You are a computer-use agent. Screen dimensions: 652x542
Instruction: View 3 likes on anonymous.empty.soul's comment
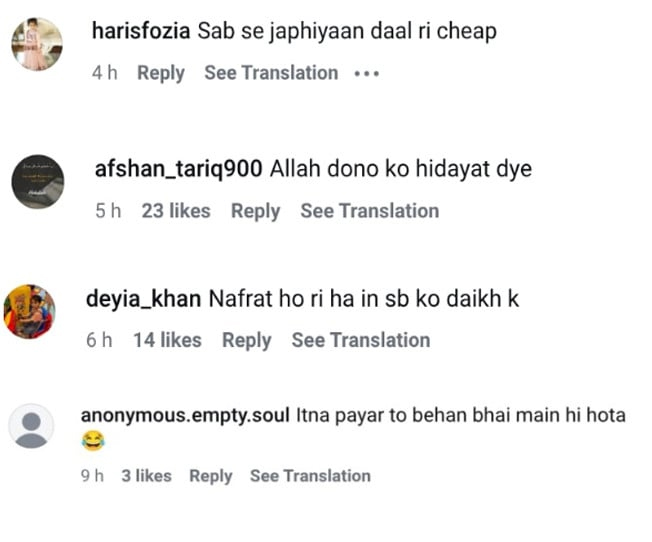point(146,476)
